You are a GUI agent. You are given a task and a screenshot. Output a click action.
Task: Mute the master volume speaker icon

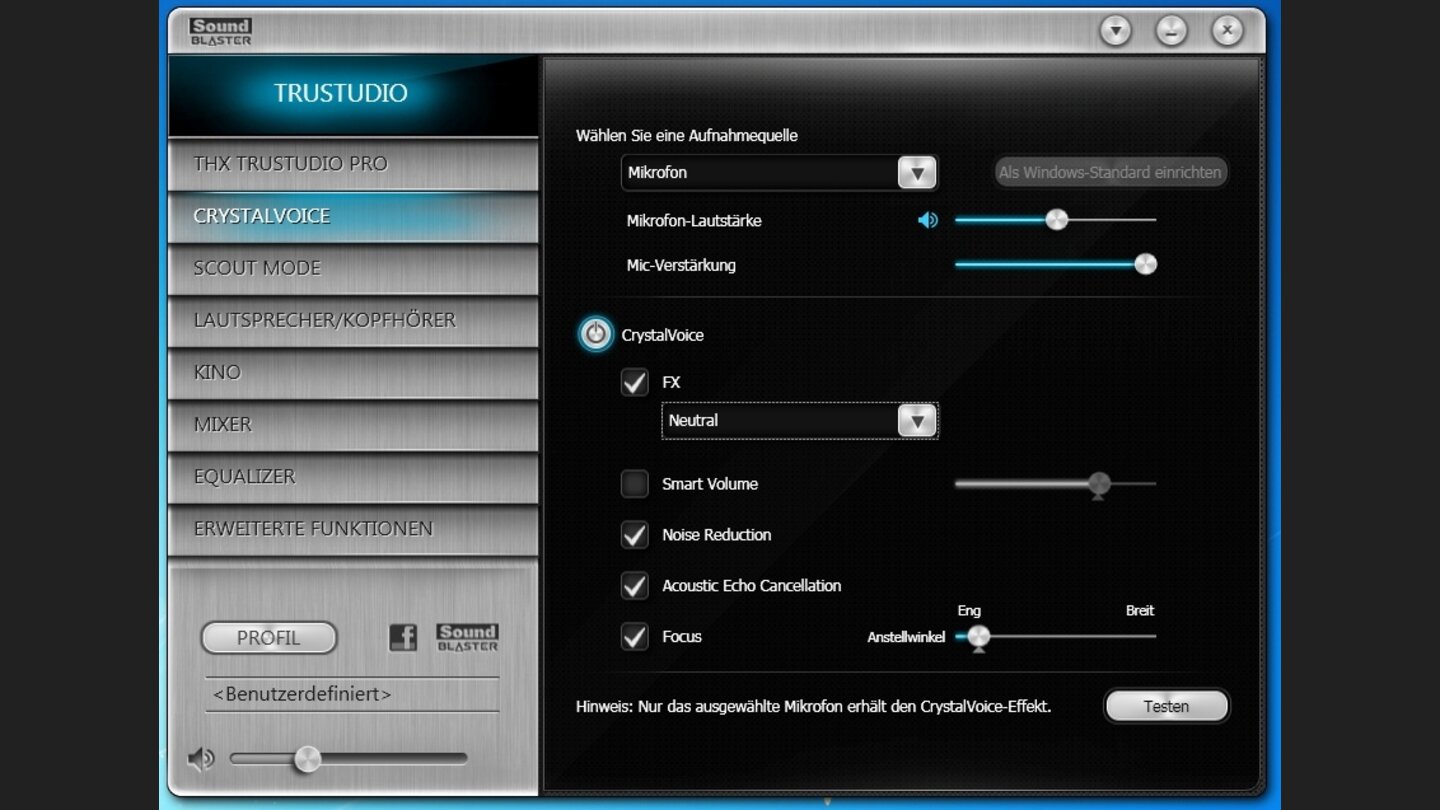coord(201,760)
